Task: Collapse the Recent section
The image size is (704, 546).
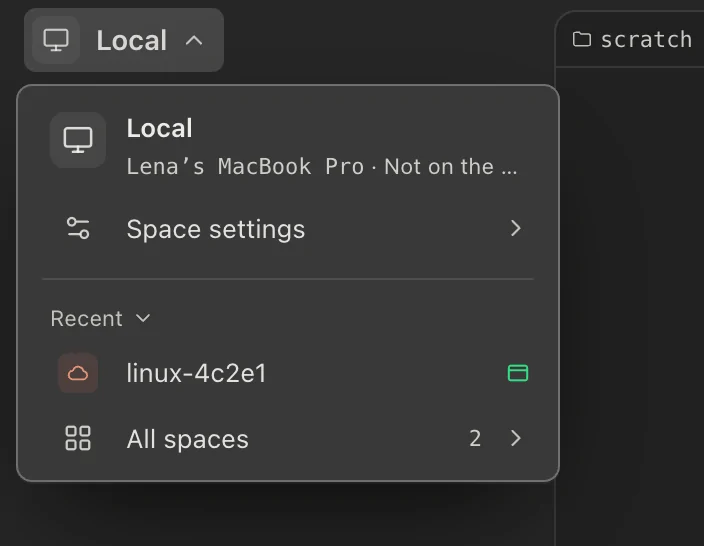Action: (x=101, y=318)
